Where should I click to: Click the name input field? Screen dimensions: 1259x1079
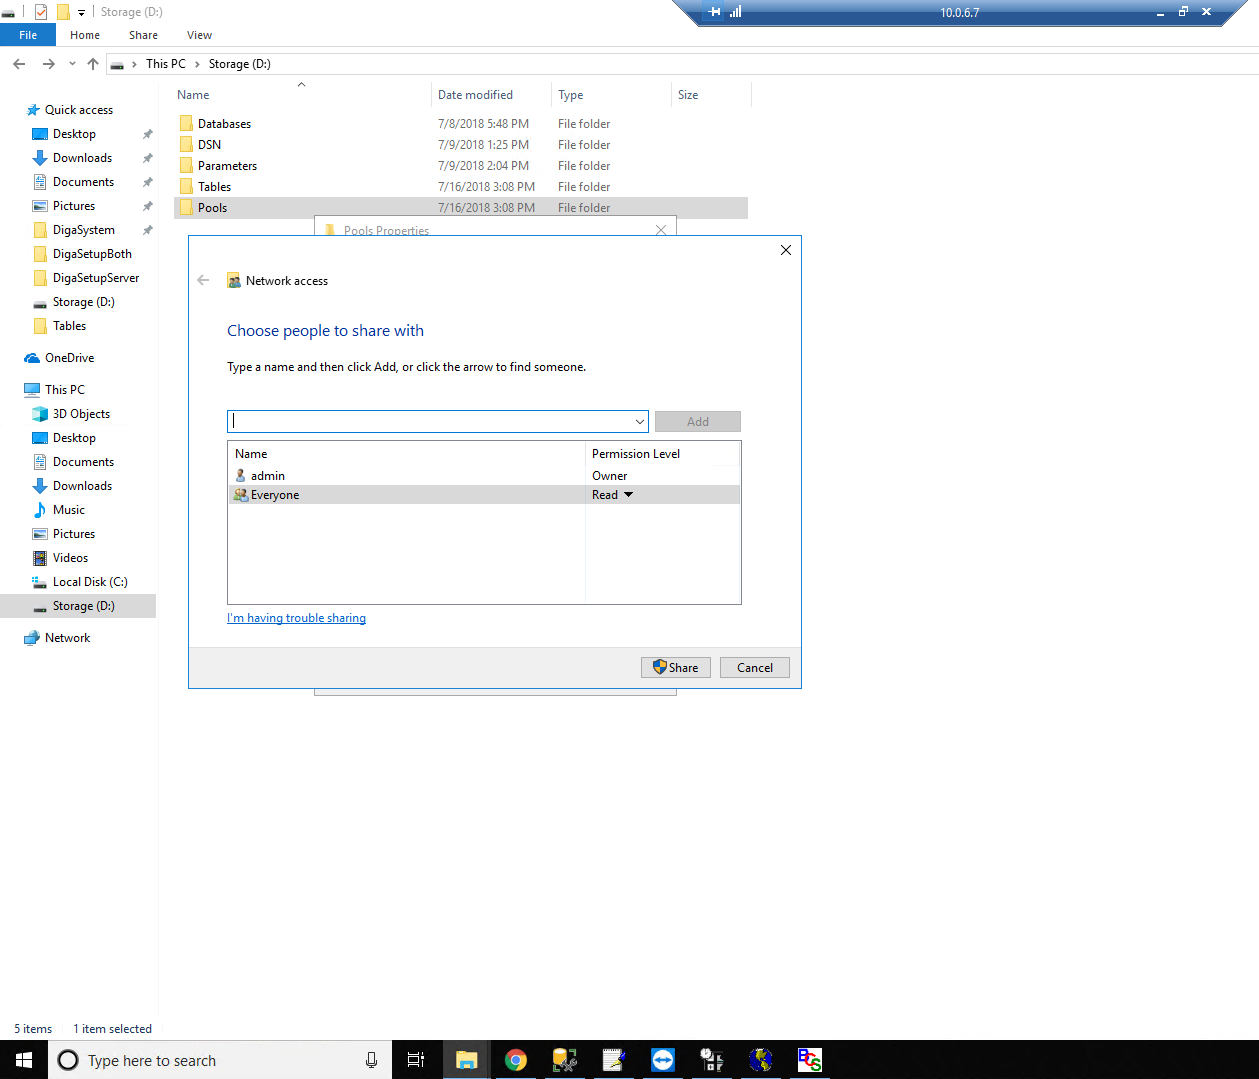(x=430, y=422)
